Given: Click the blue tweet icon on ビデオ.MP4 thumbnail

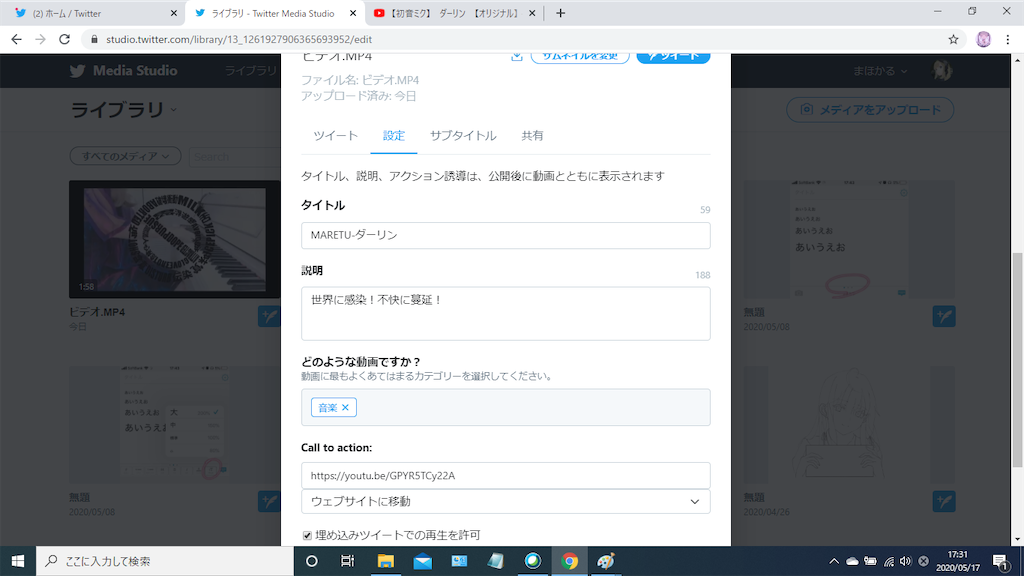Looking at the screenshot, I should [268, 315].
